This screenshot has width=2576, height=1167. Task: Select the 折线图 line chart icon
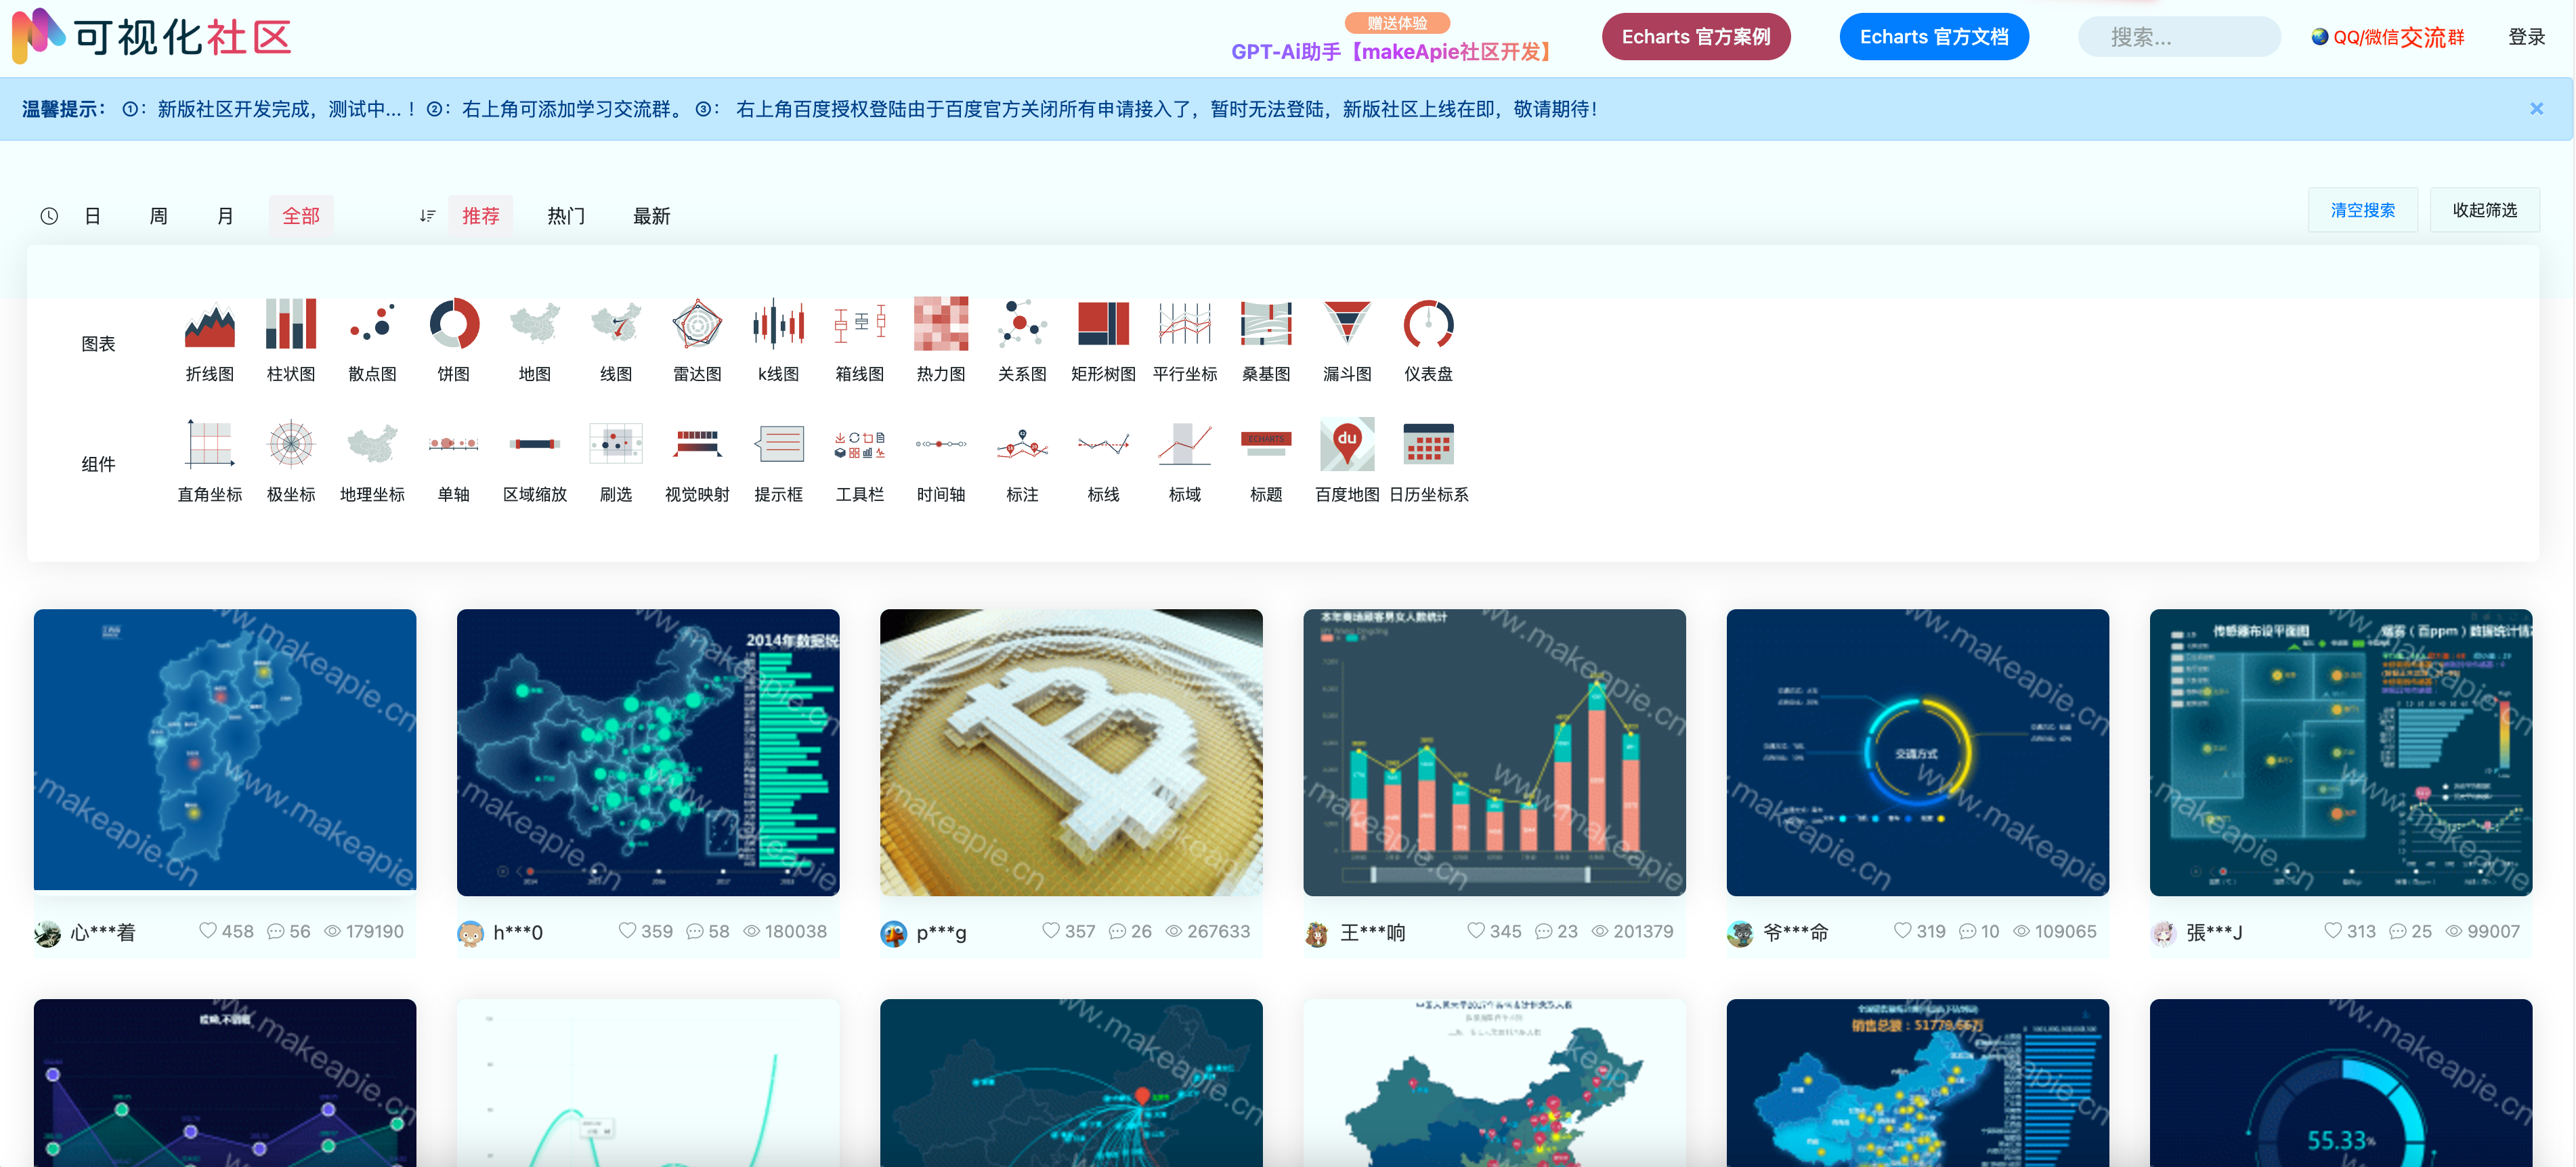(x=209, y=325)
